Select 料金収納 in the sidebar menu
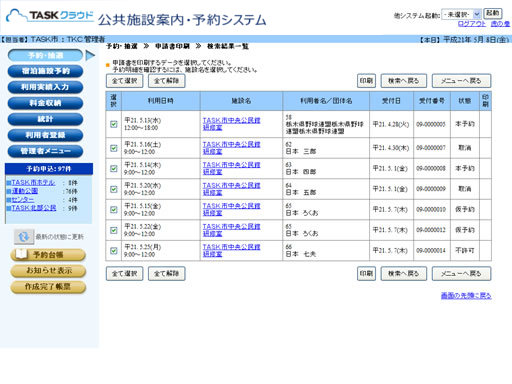The width and height of the screenshot is (512, 384). tap(45, 103)
